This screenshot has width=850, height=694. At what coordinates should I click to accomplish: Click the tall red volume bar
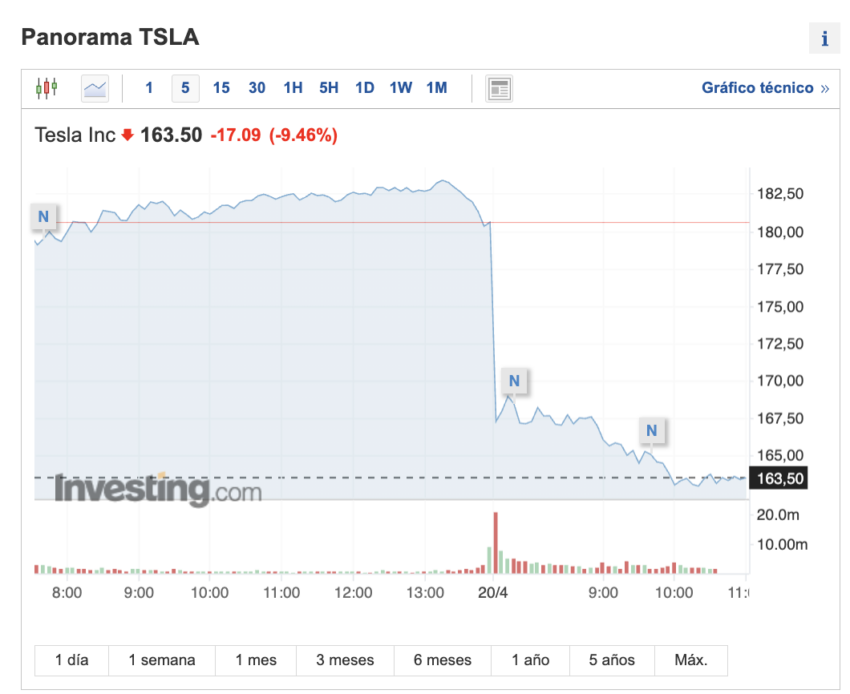point(495,543)
